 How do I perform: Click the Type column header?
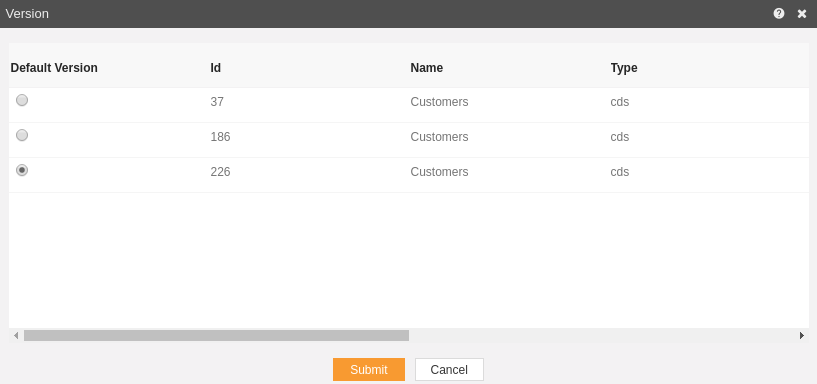click(624, 68)
